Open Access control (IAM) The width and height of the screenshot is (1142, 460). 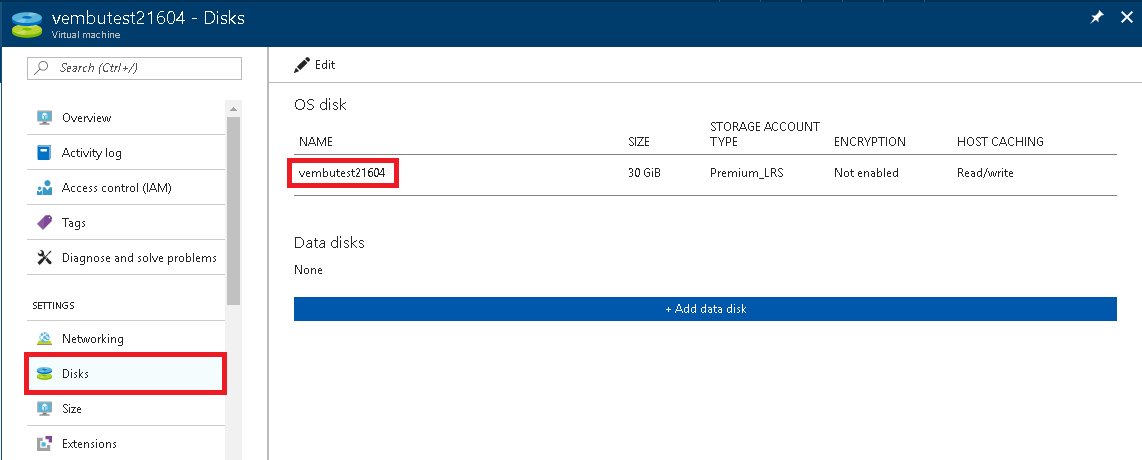coord(126,188)
